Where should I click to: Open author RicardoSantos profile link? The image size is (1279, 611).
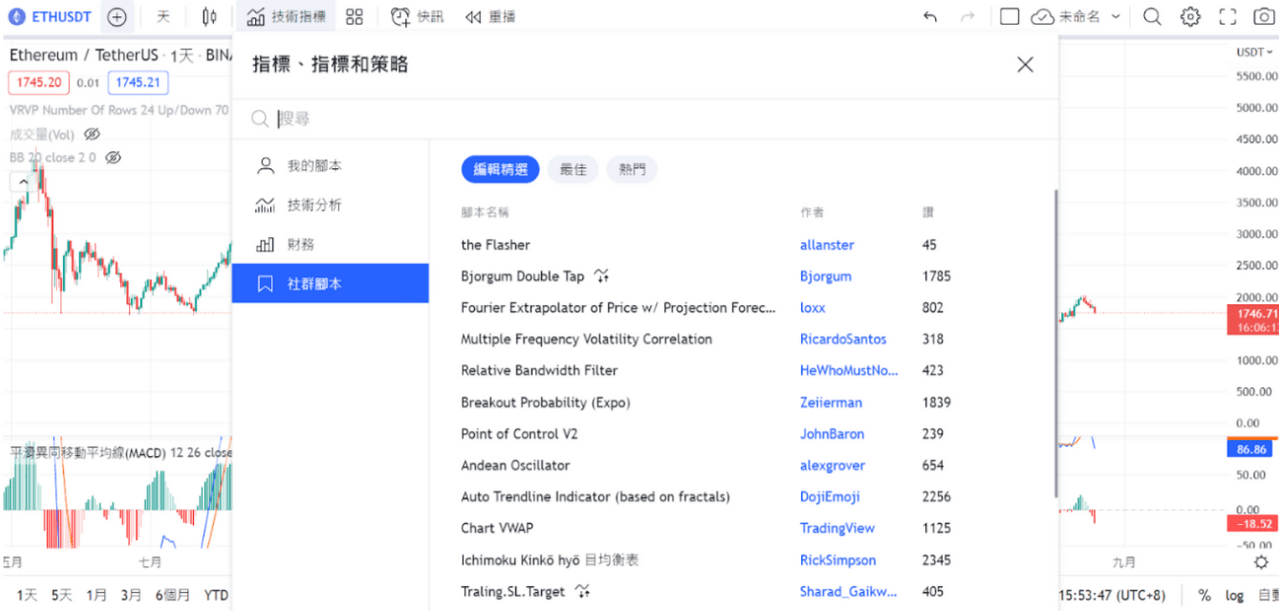[x=843, y=339]
